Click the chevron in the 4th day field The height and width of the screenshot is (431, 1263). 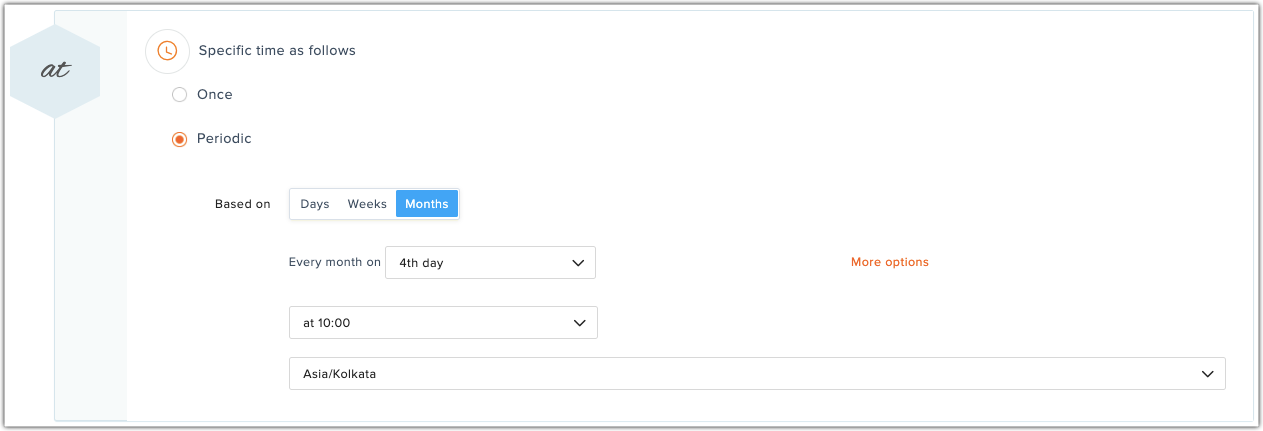click(x=577, y=263)
